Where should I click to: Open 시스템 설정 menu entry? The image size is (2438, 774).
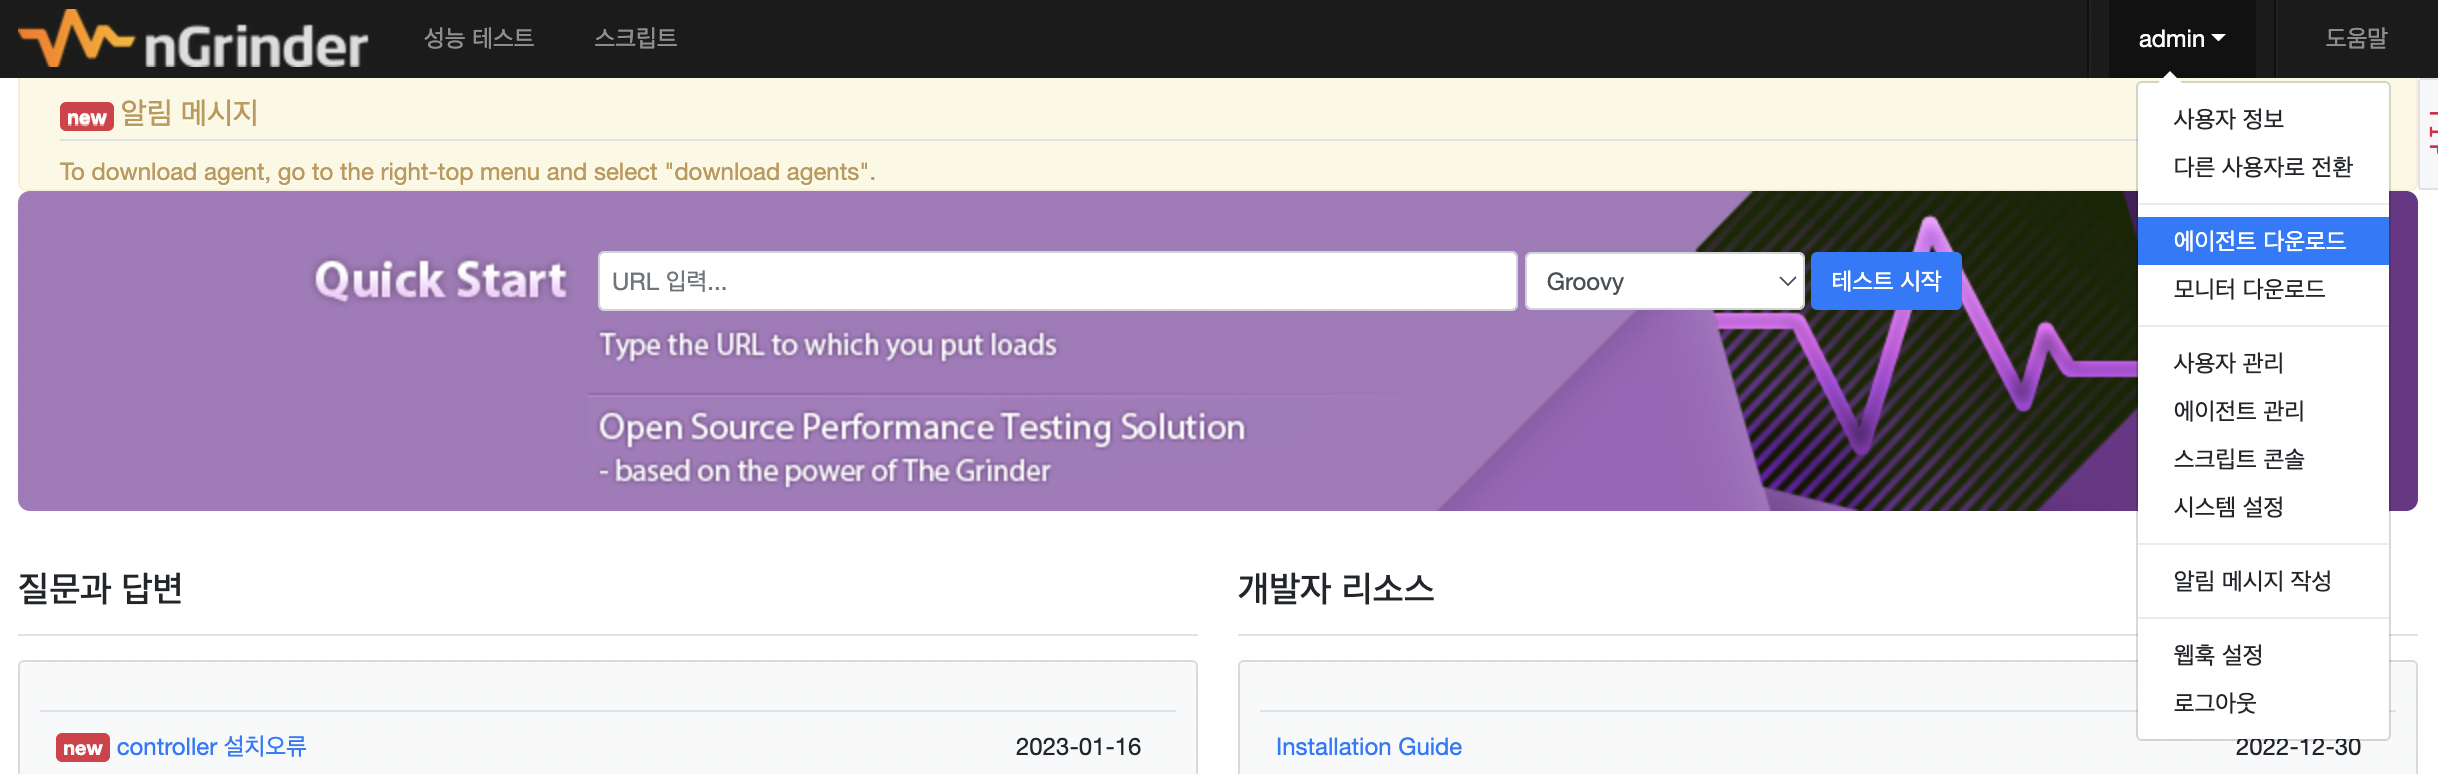click(x=2263, y=507)
